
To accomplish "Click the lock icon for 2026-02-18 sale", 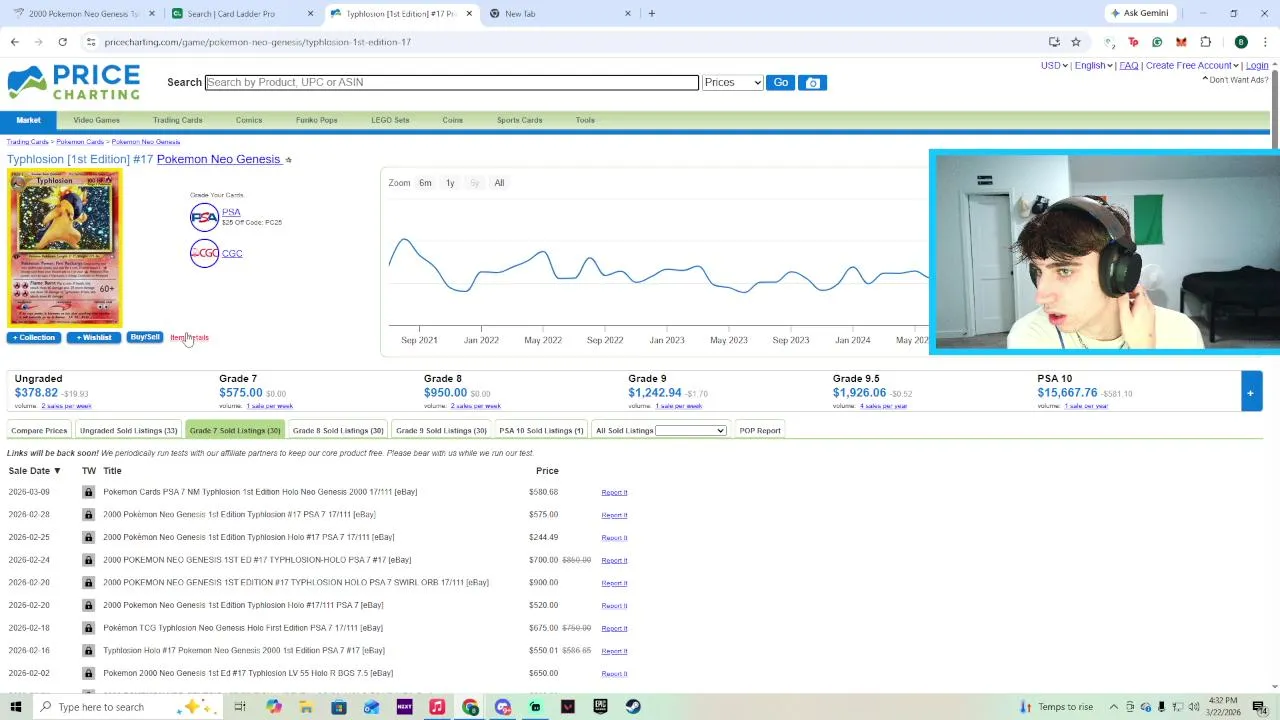I will 88,628.
